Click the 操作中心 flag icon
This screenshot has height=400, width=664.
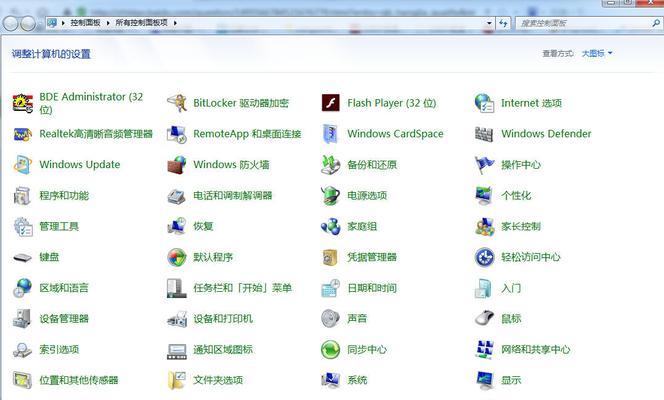[484, 165]
